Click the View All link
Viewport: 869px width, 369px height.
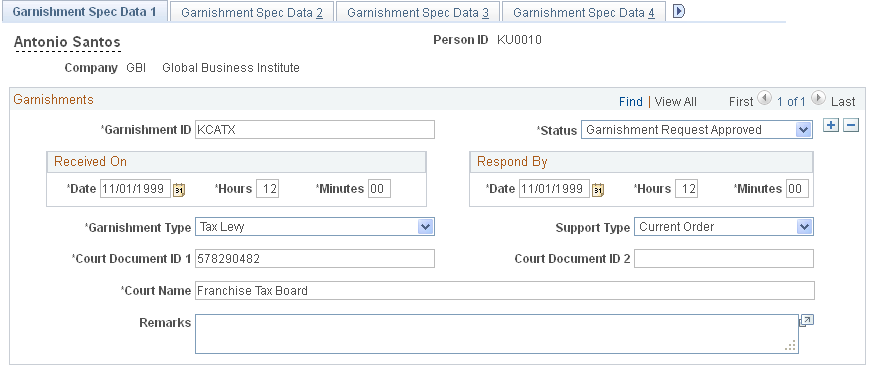click(x=676, y=102)
